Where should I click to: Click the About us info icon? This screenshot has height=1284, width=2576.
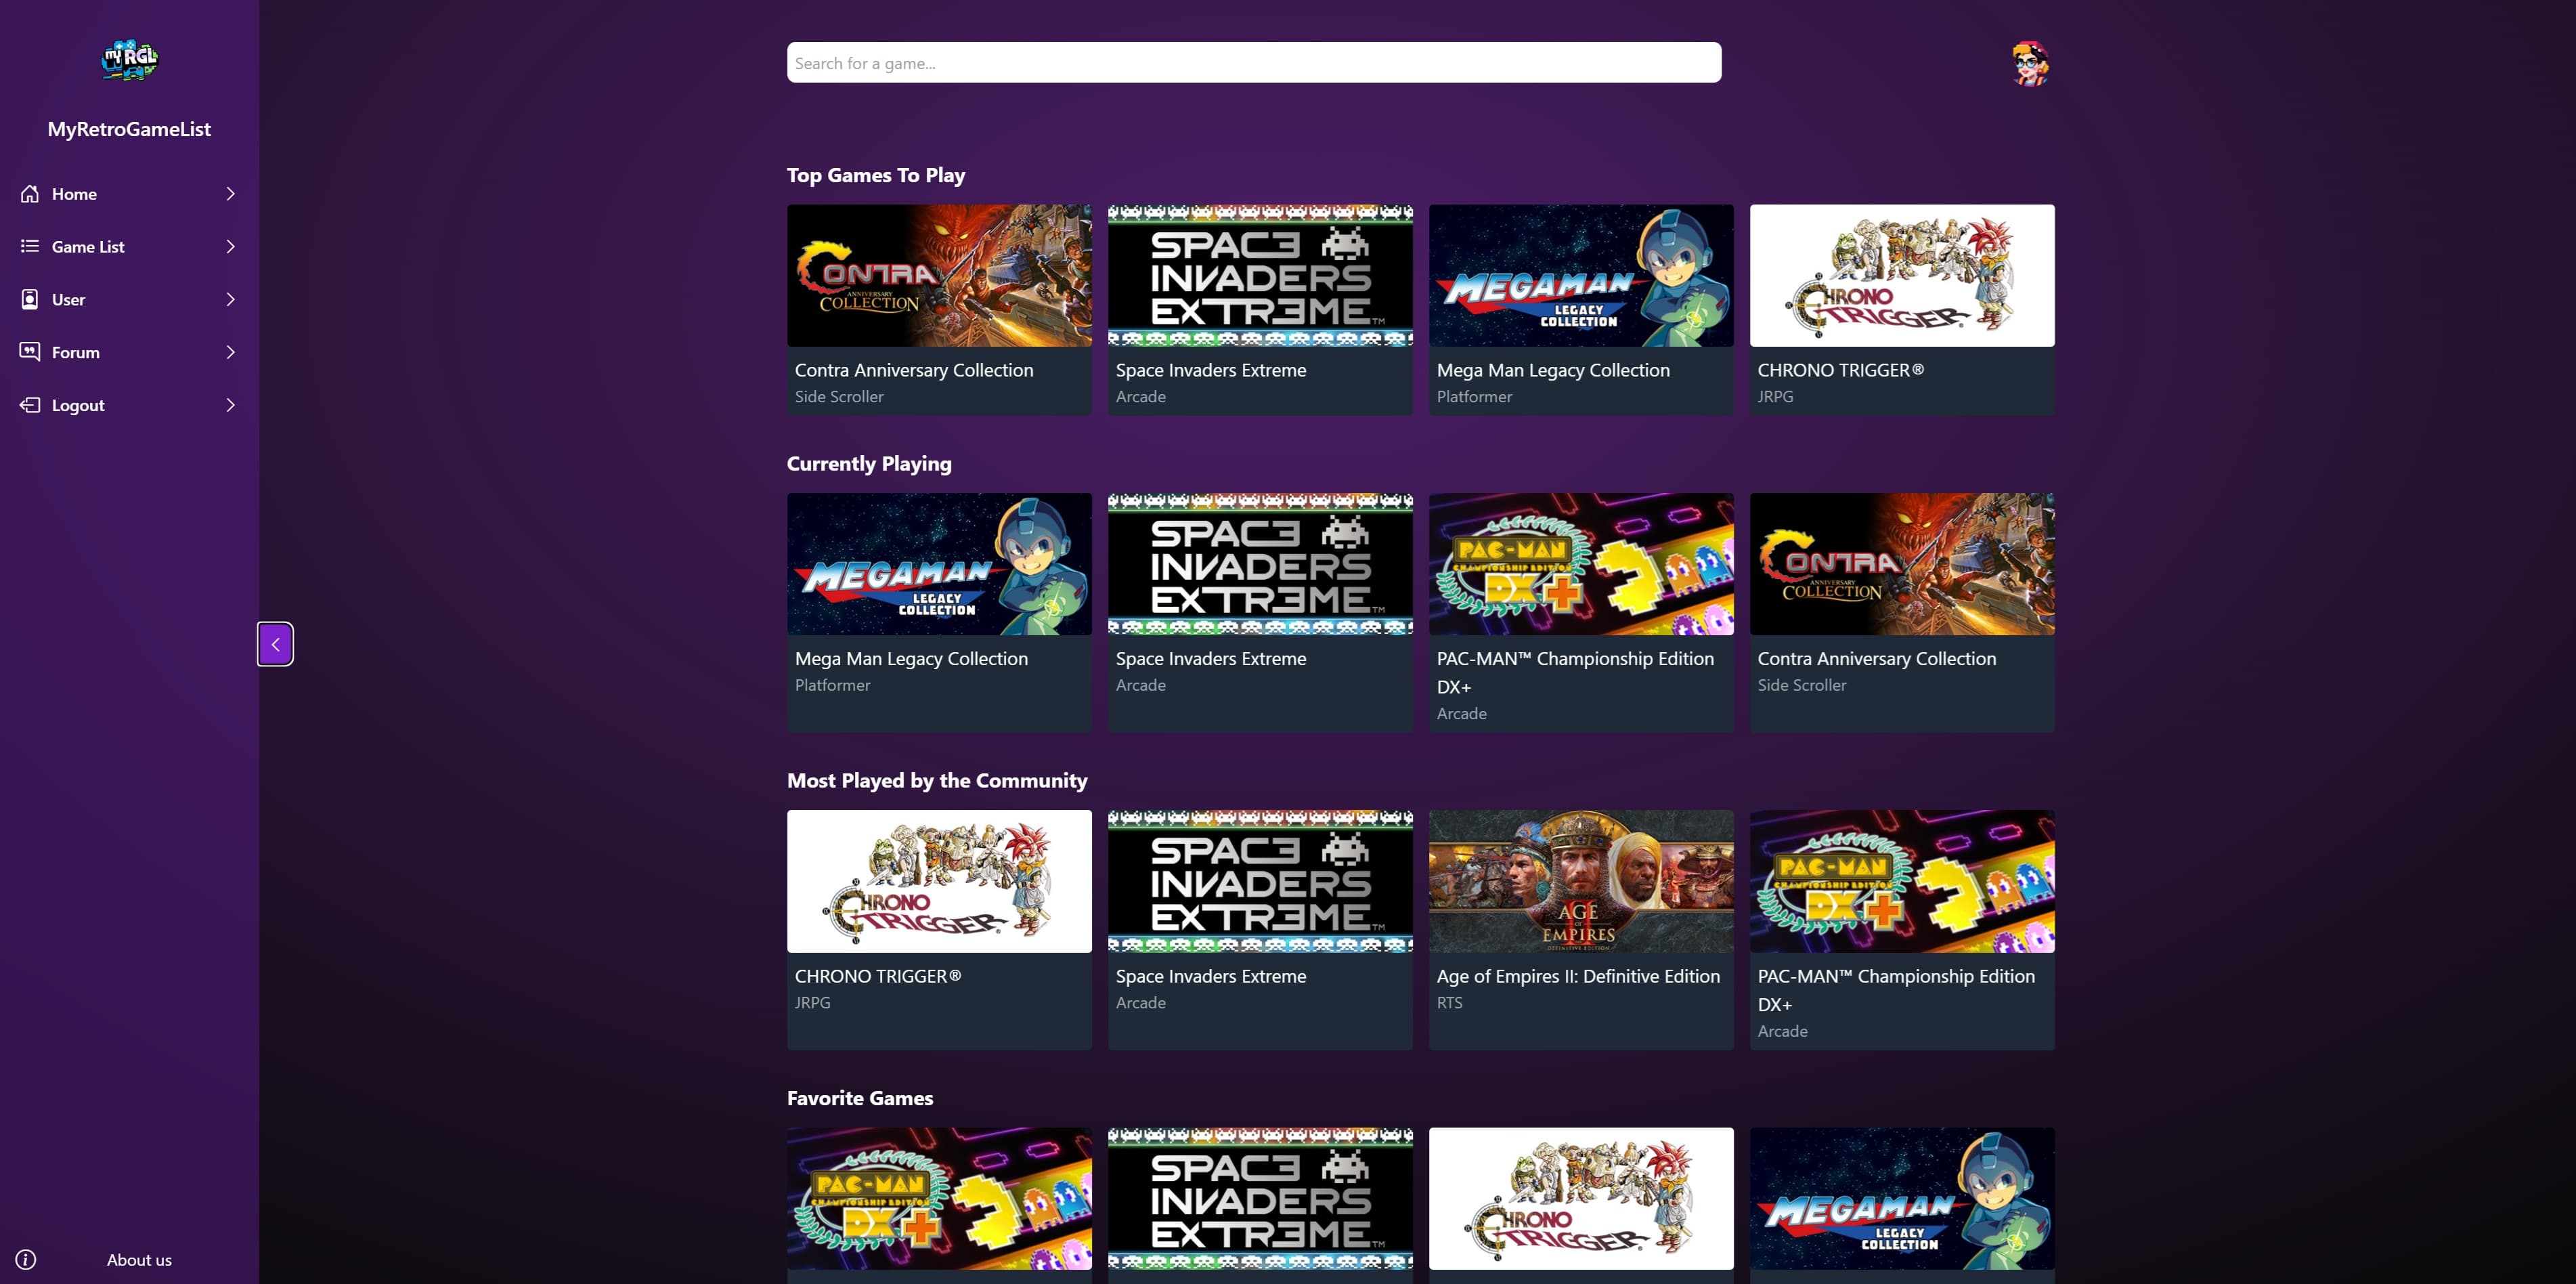(26, 1260)
